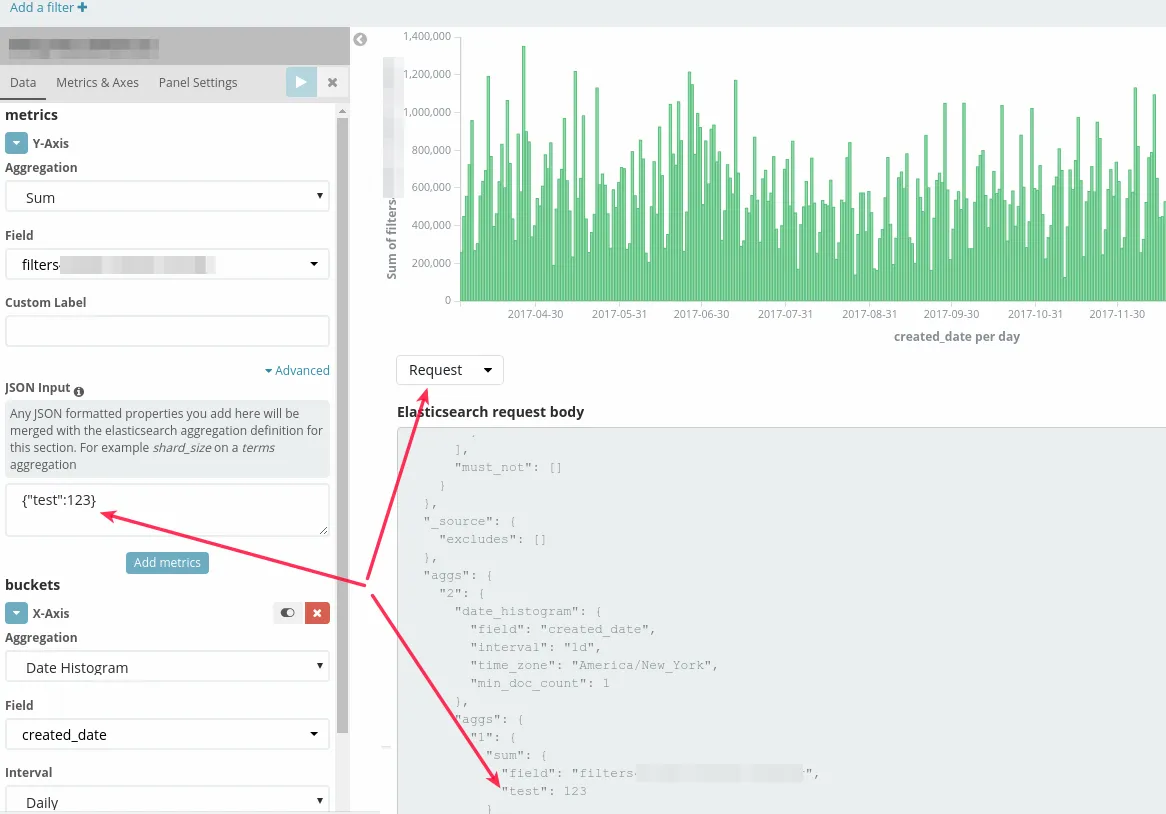Click the Apply changes play button
The image size is (1166, 814).
(x=301, y=83)
